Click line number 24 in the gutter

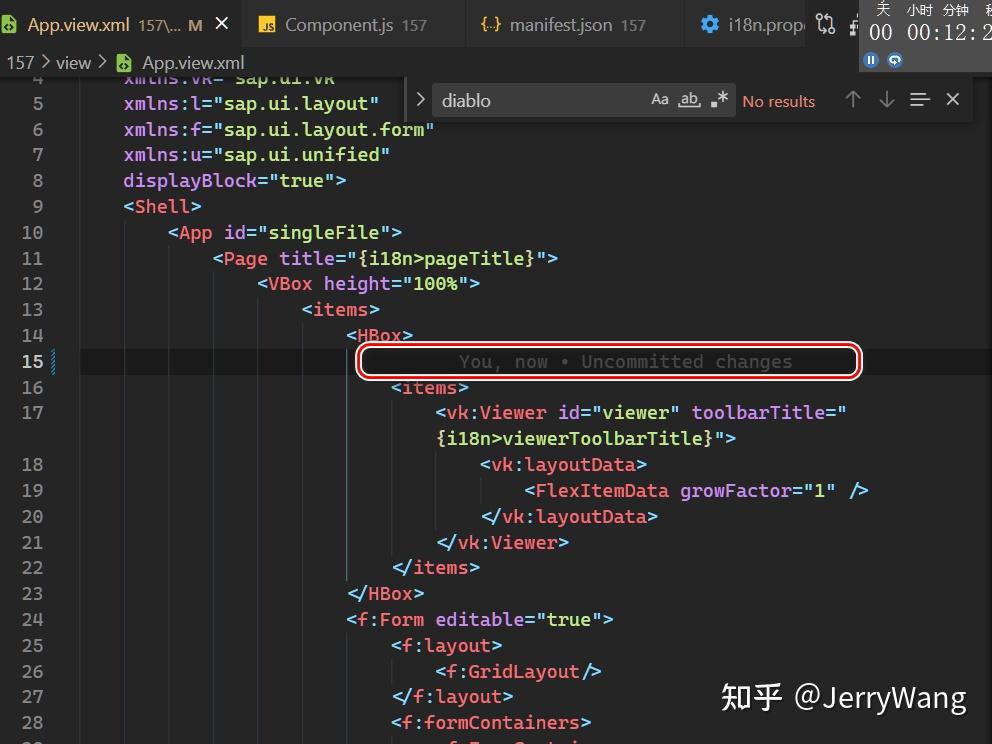32,619
